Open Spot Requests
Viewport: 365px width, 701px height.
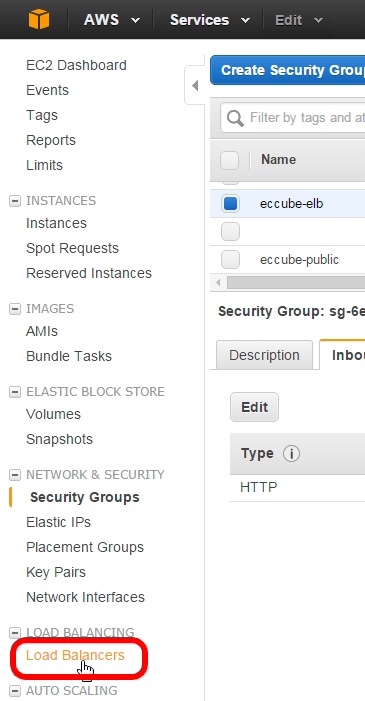(72, 248)
